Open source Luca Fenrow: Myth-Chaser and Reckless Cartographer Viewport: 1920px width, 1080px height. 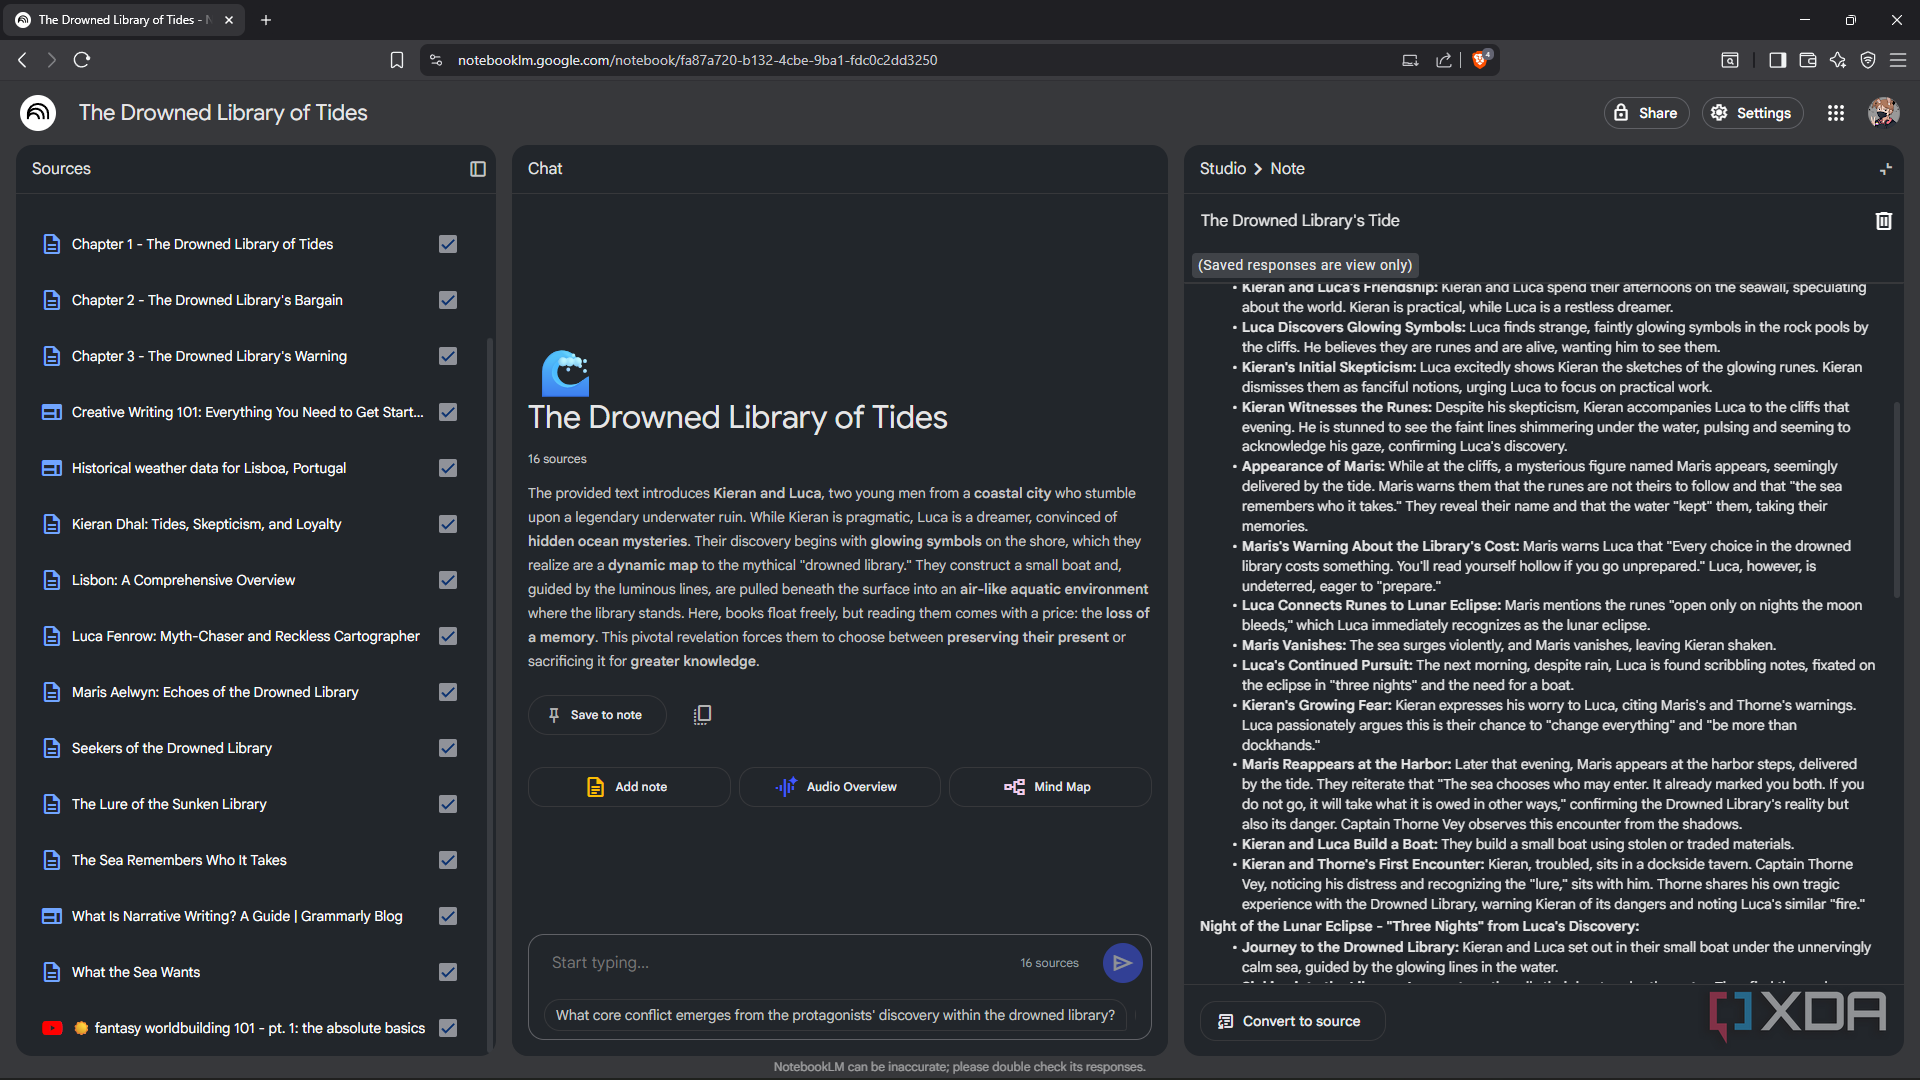coord(245,636)
